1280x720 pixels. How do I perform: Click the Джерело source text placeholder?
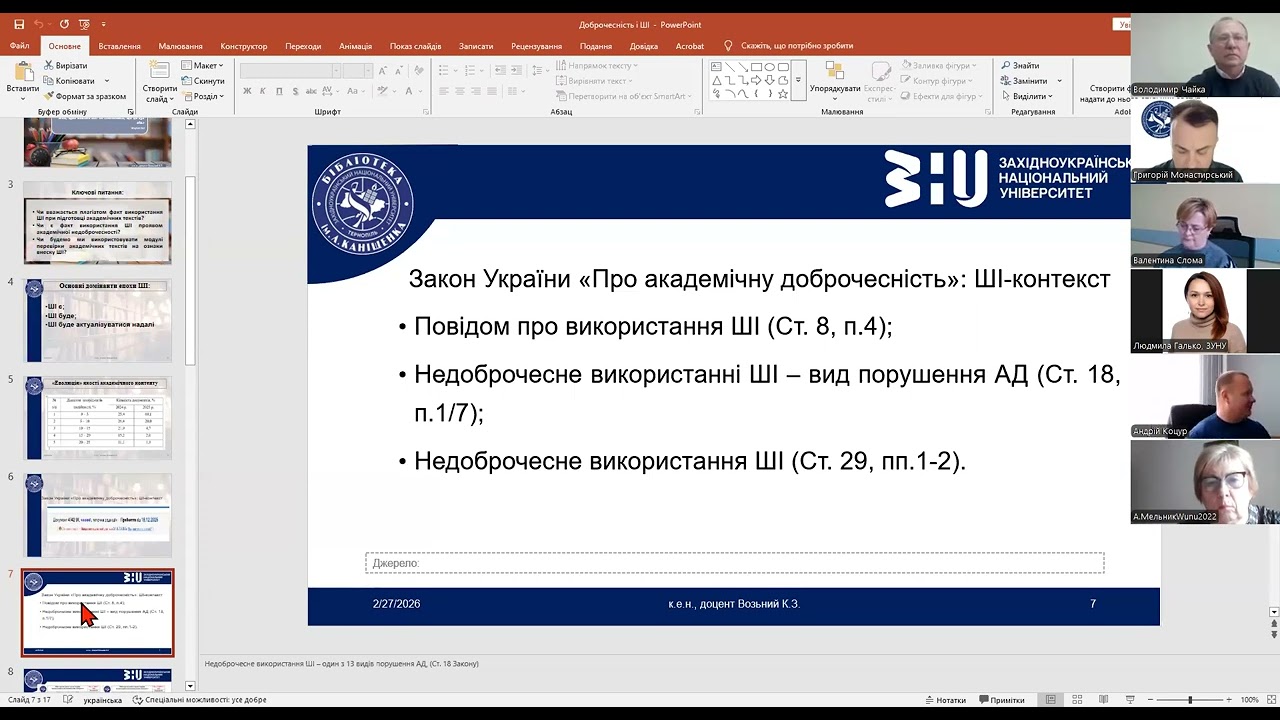pos(734,563)
